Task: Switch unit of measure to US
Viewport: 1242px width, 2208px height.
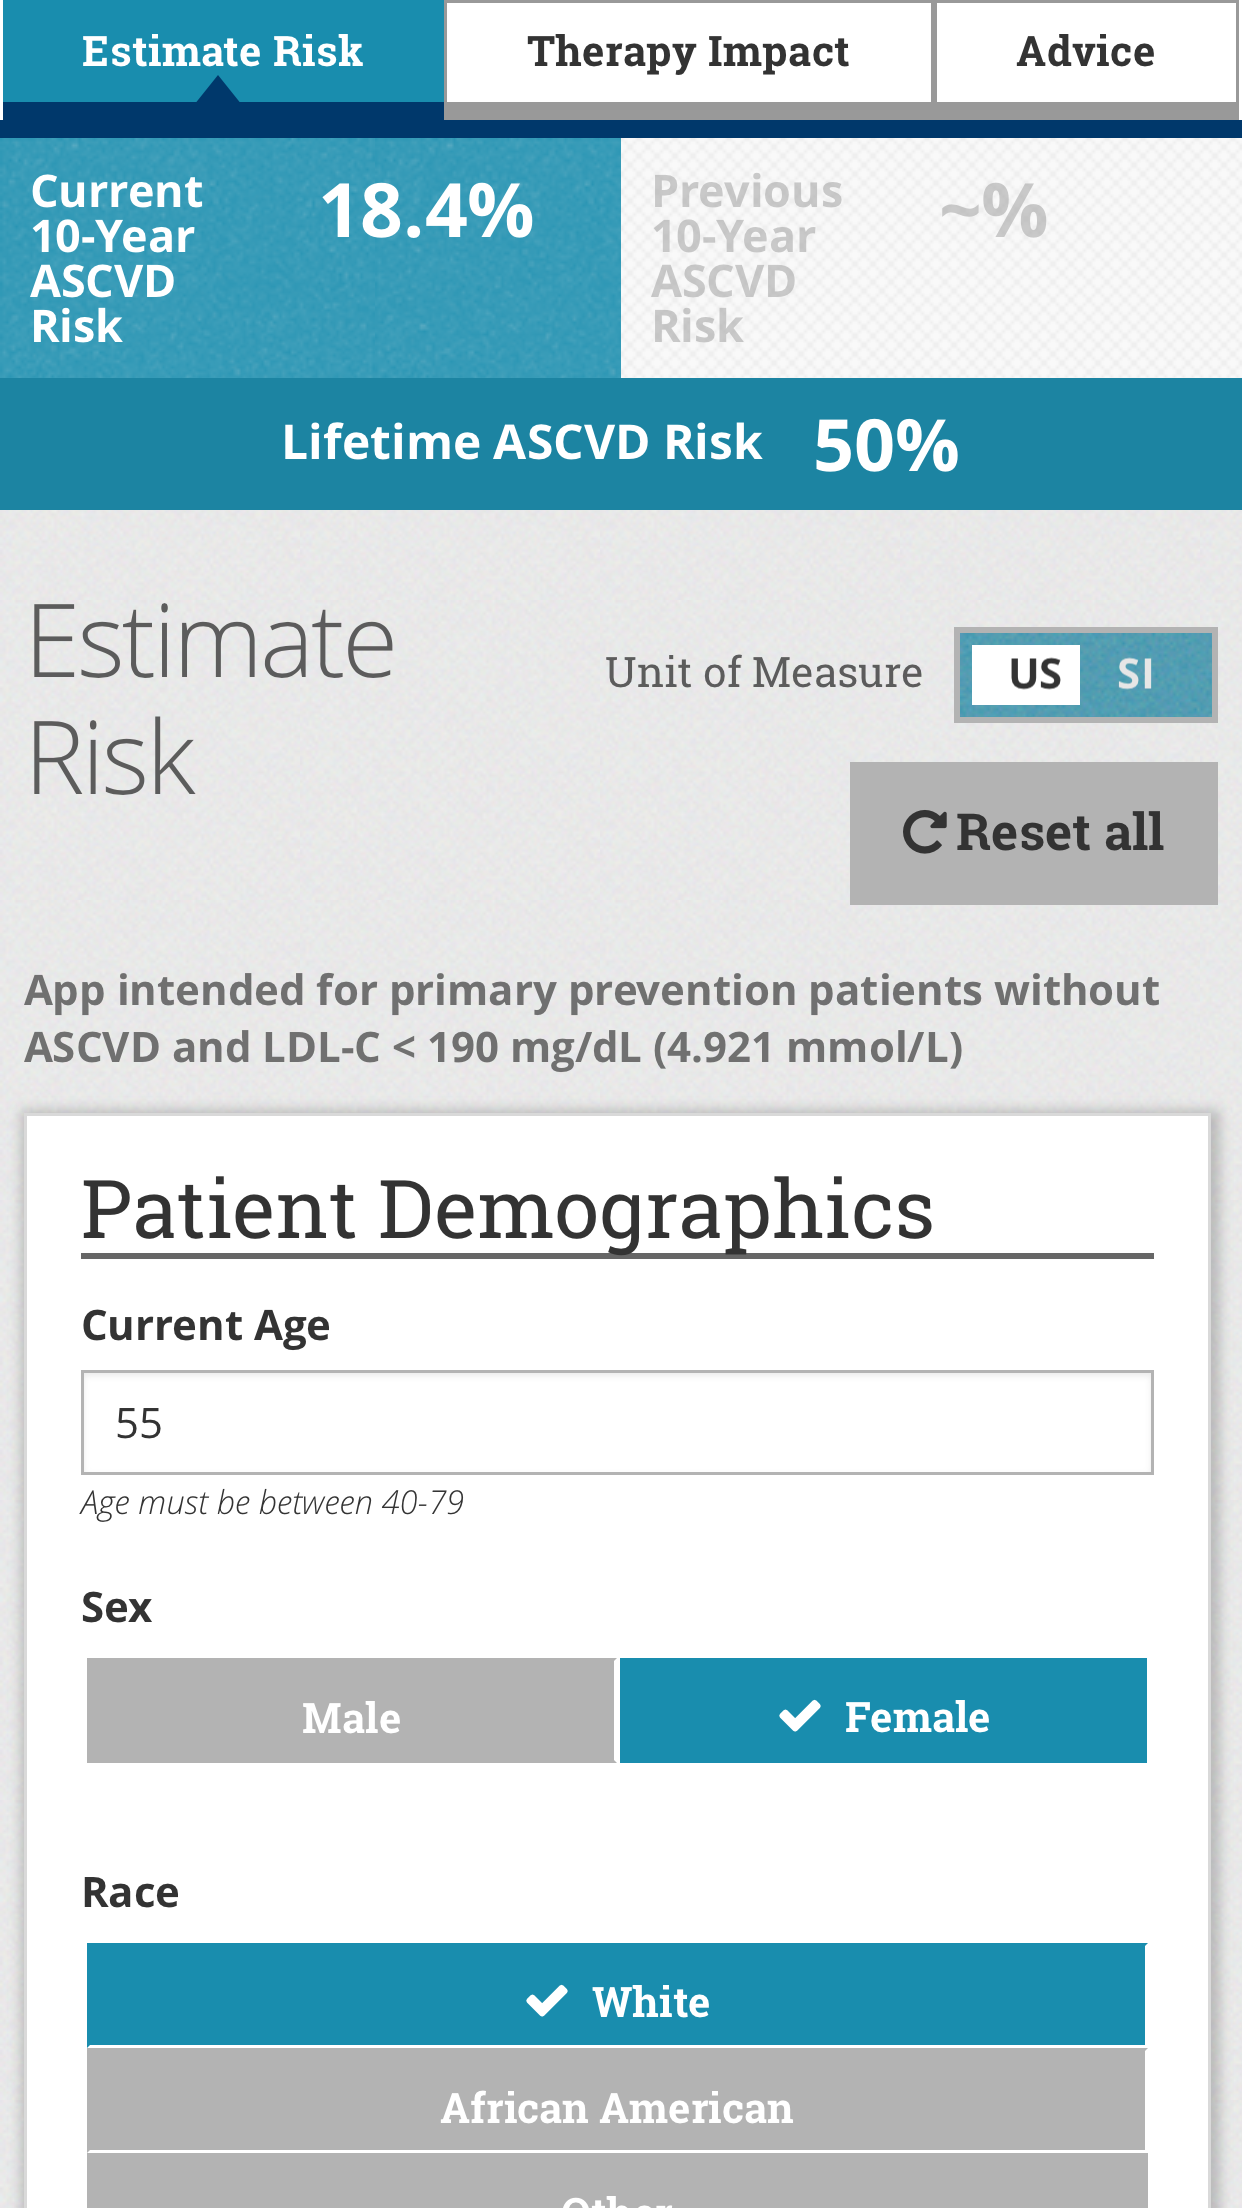Action: 1026,674
